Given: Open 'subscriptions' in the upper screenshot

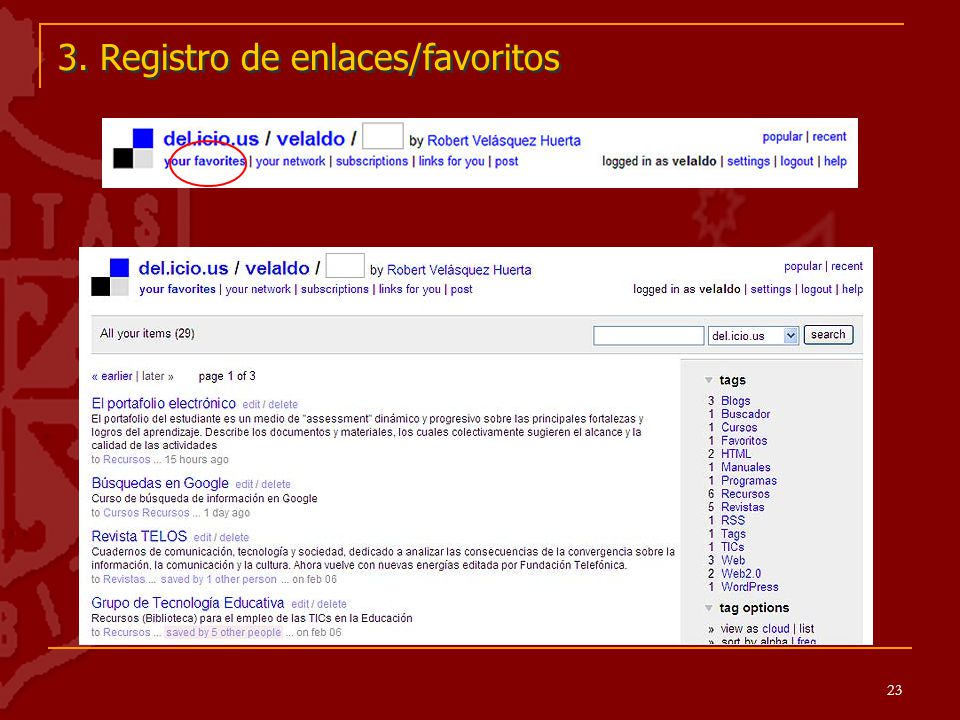Looking at the screenshot, I should (372, 161).
